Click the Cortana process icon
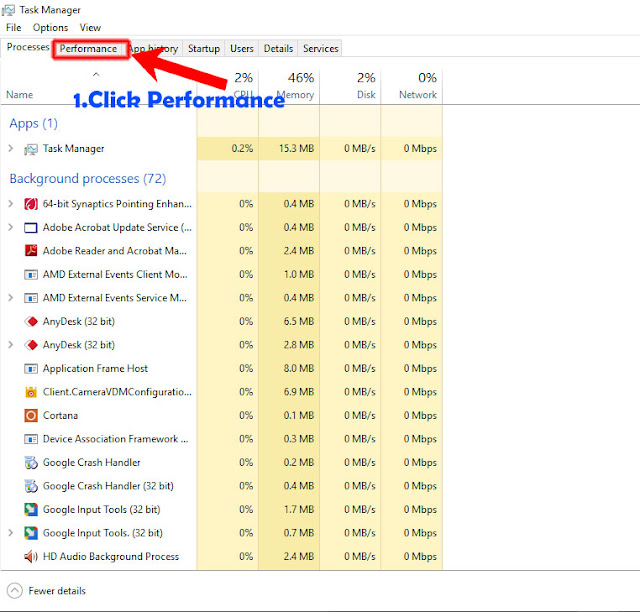 [x=31, y=415]
